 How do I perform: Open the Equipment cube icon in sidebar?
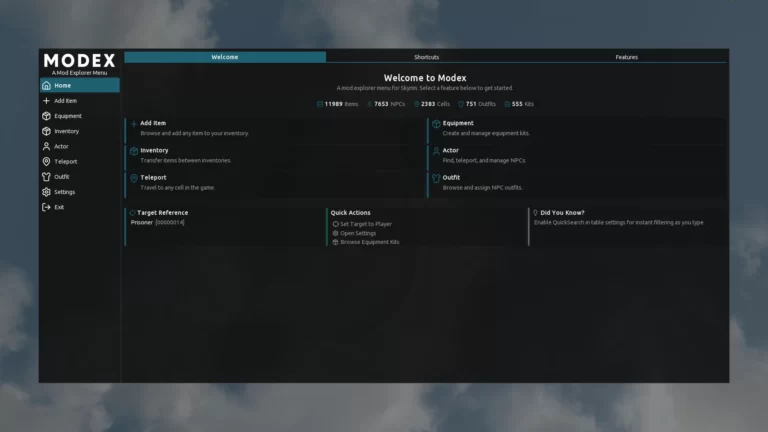point(46,116)
